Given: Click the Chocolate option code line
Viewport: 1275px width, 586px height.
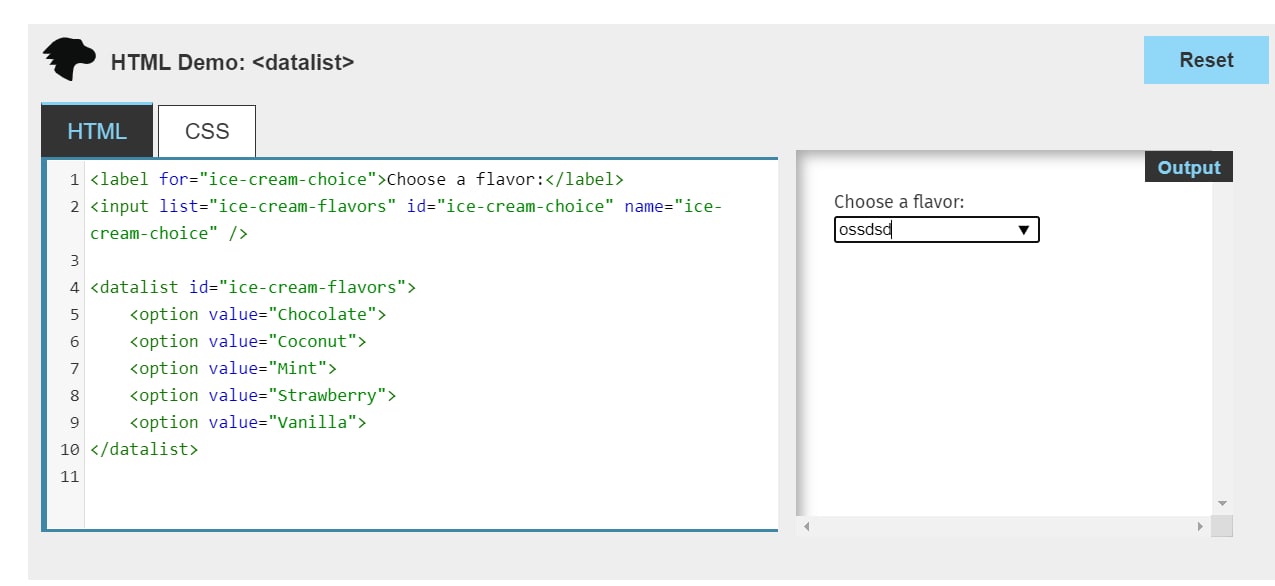Looking at the screenshot, I should [258, 315].
